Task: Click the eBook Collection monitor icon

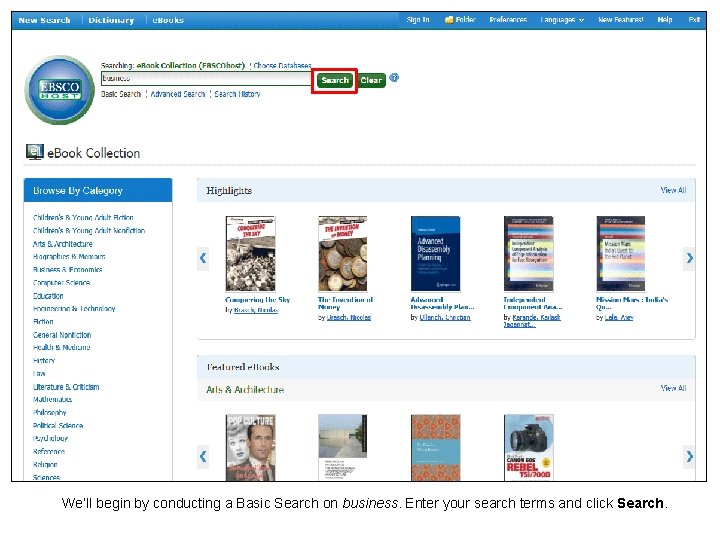Action: [x=34, y=152]
